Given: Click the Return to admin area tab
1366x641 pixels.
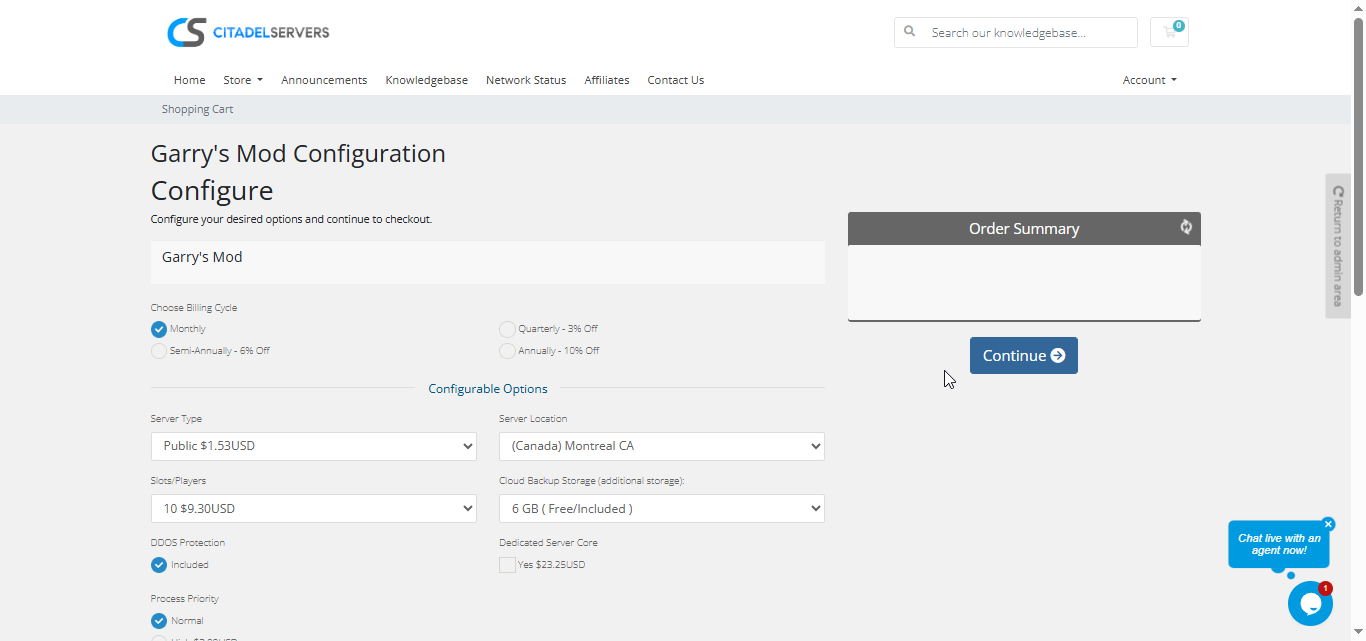Looking at the screenshot, I should [1338, 246].
